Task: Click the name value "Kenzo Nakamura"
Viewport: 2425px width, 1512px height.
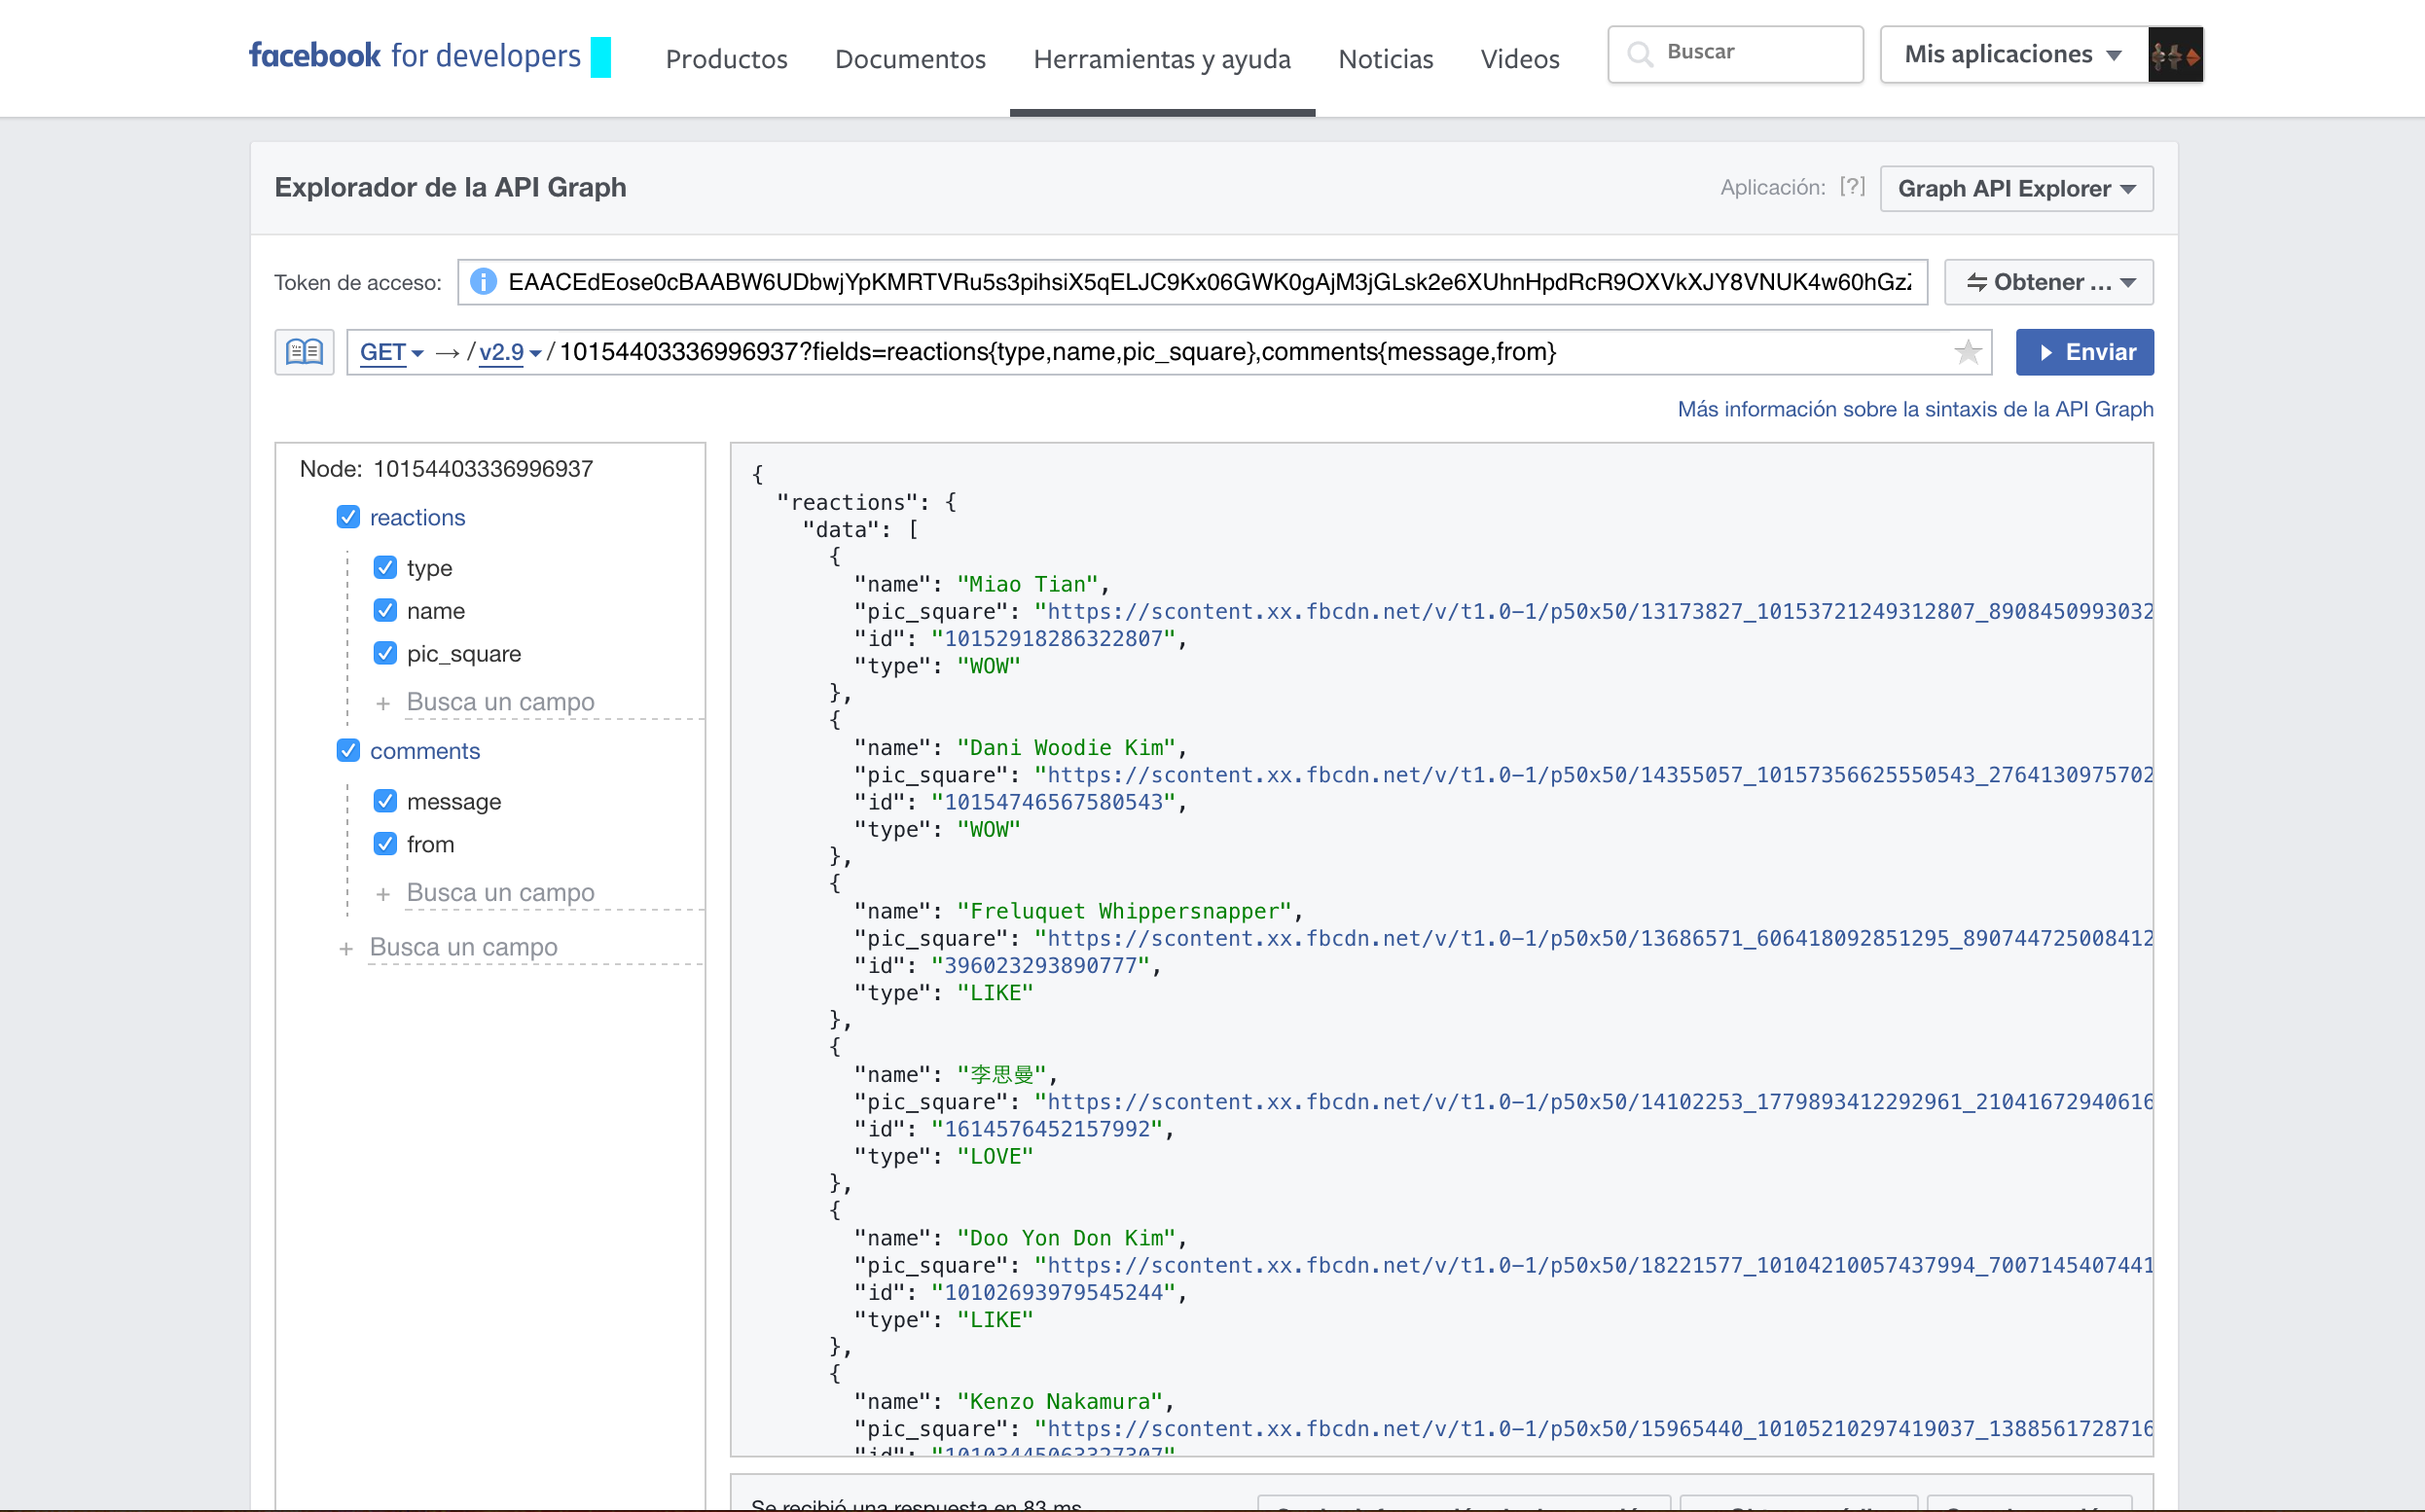Action: point(1059,1401)
